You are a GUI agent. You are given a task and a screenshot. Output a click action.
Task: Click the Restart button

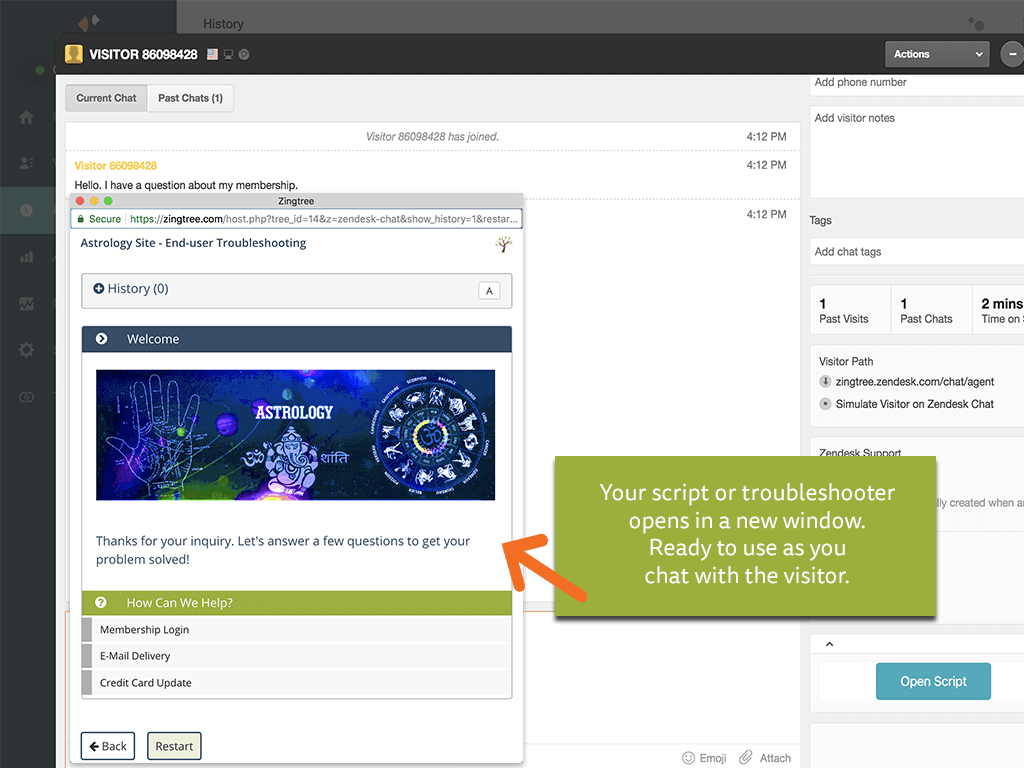point(174,746)
